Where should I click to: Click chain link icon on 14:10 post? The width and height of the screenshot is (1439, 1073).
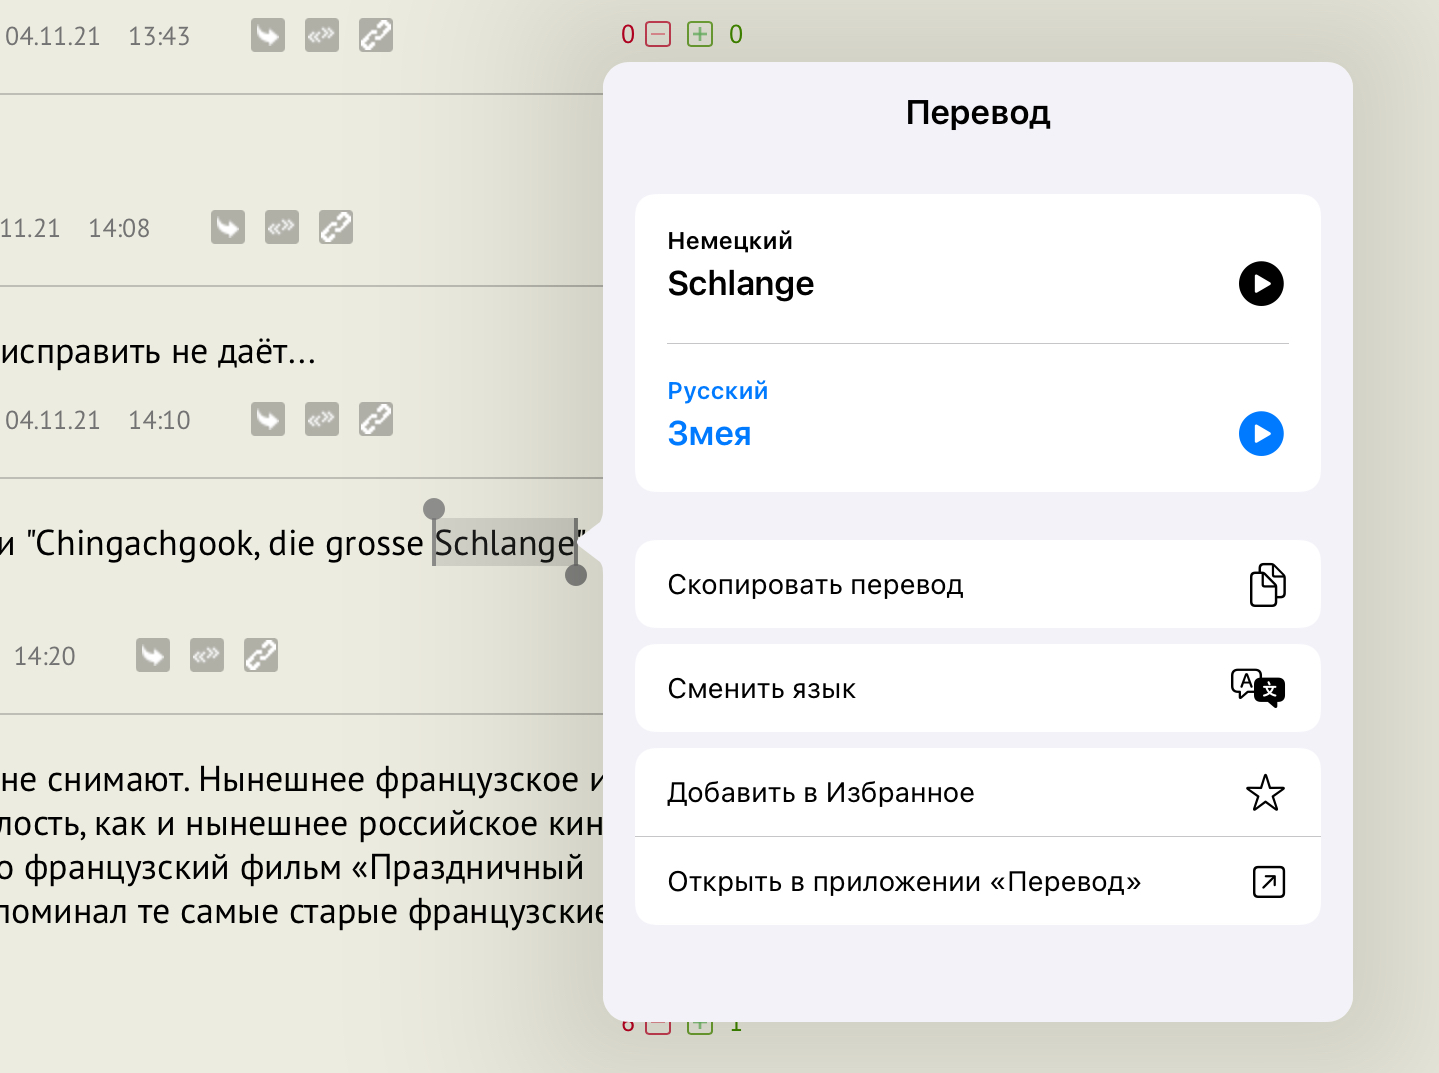(x=376, y=420)
